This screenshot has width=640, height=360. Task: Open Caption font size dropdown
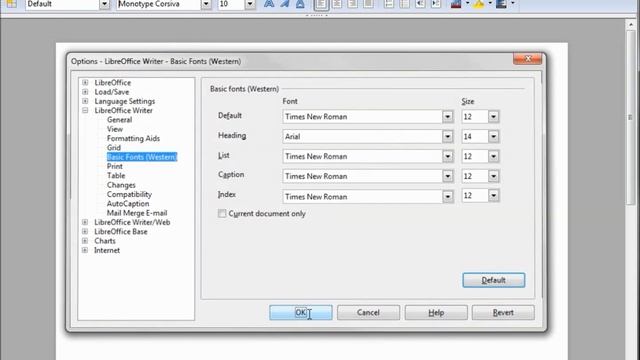[x=493, y=176]
